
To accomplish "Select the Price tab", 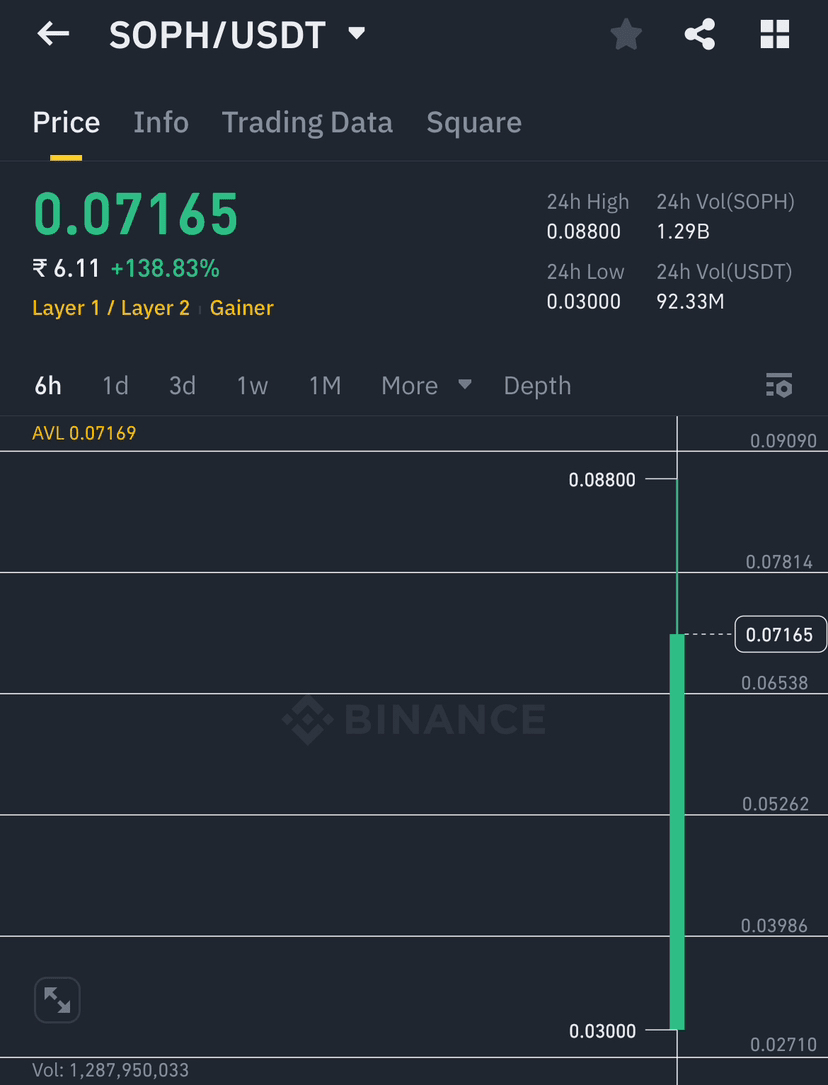I will pos(66,122).
